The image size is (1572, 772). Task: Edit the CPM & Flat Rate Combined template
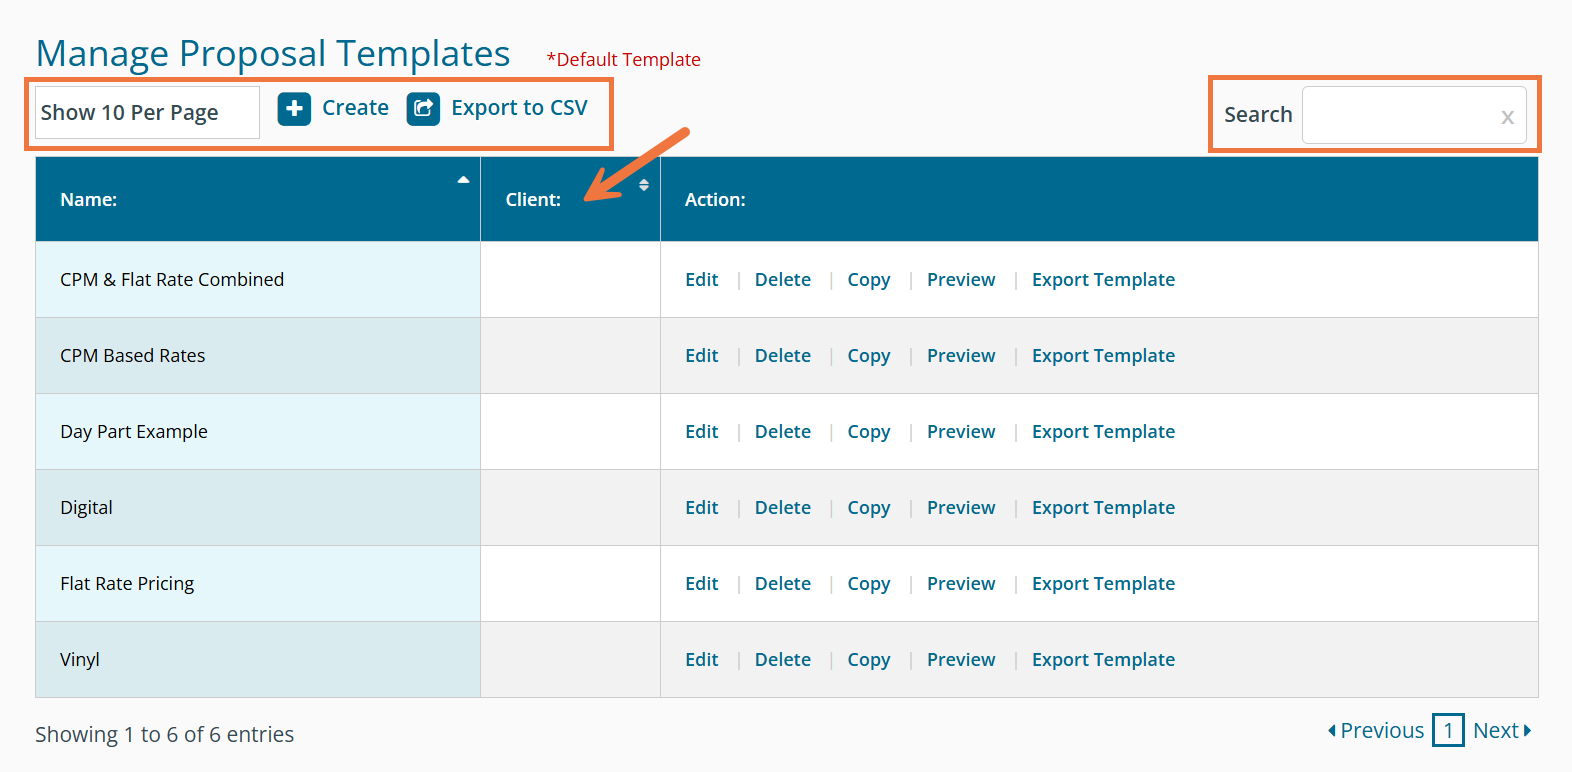tap(701, 280)
